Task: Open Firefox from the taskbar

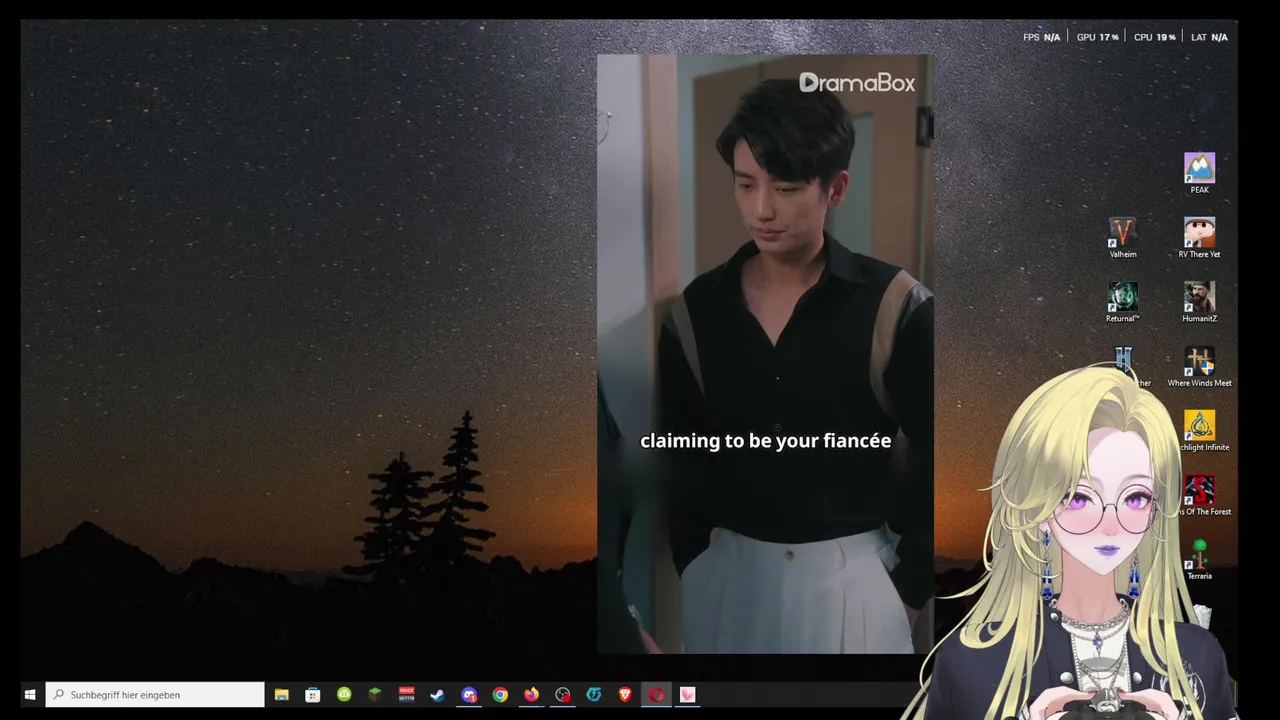Action: tap(531, 694)
